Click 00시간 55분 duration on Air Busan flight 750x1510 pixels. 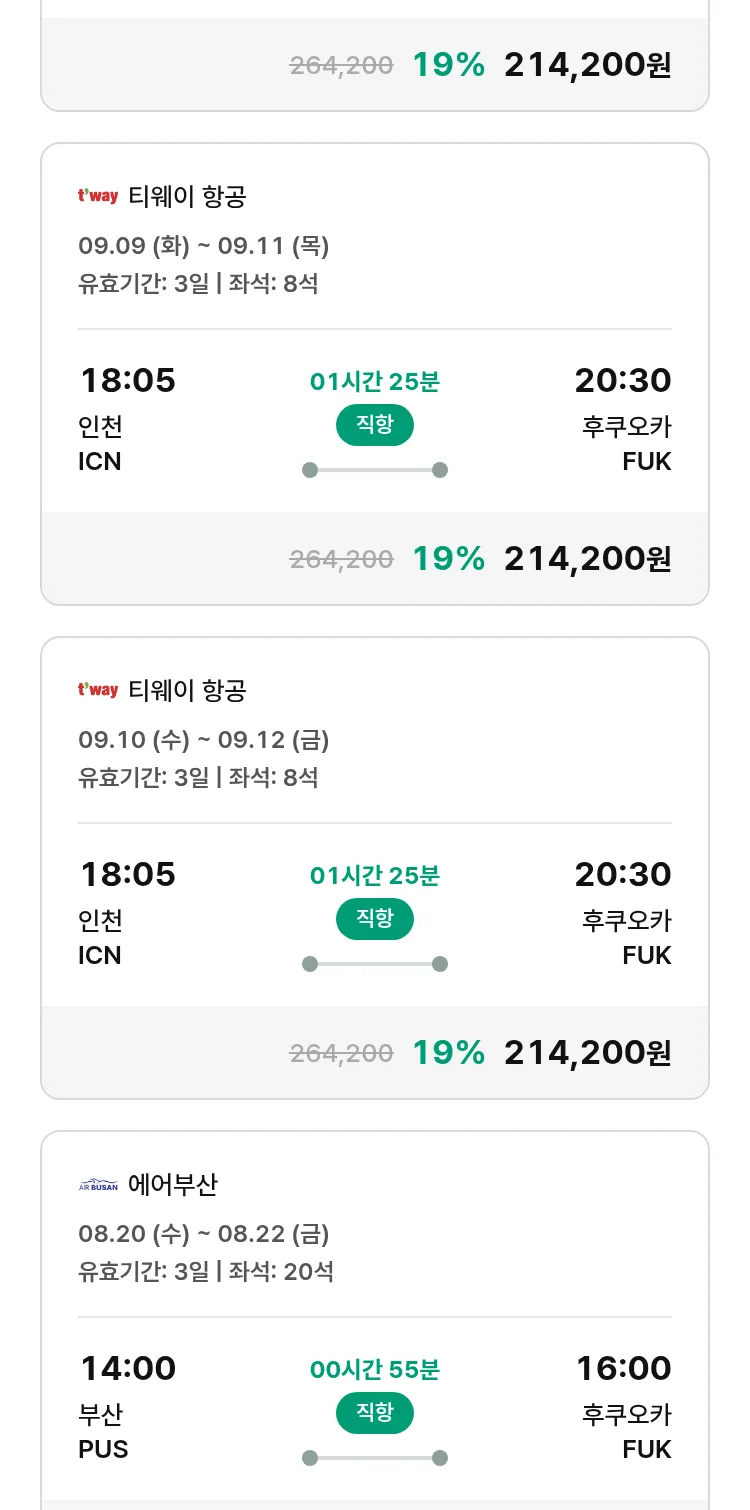[375, 1370]
